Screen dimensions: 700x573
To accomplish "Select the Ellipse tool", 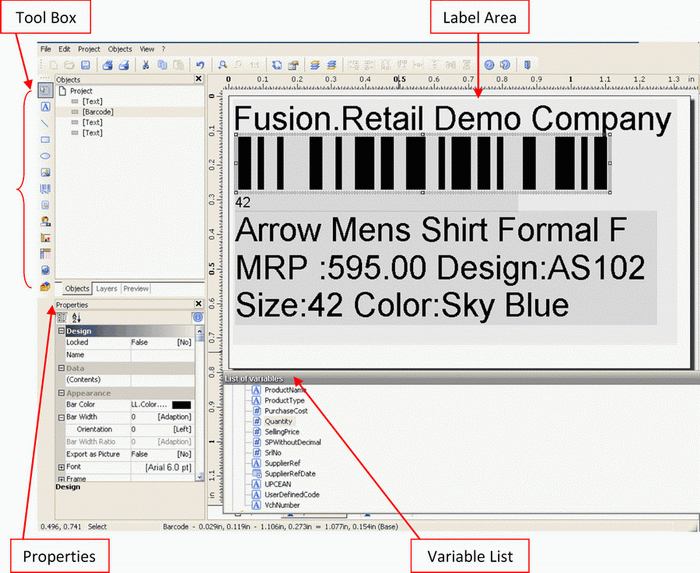I will [x=46, y=156].
